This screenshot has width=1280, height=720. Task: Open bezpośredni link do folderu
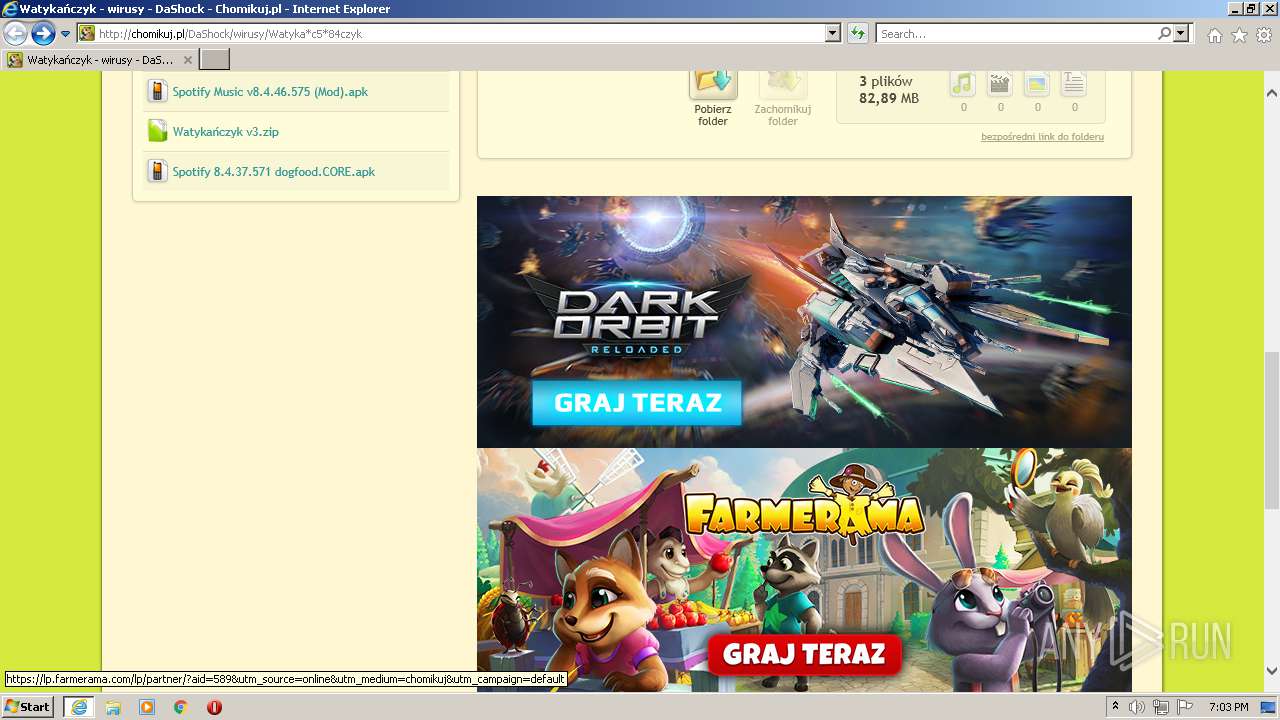click(x=1042, y=137)
